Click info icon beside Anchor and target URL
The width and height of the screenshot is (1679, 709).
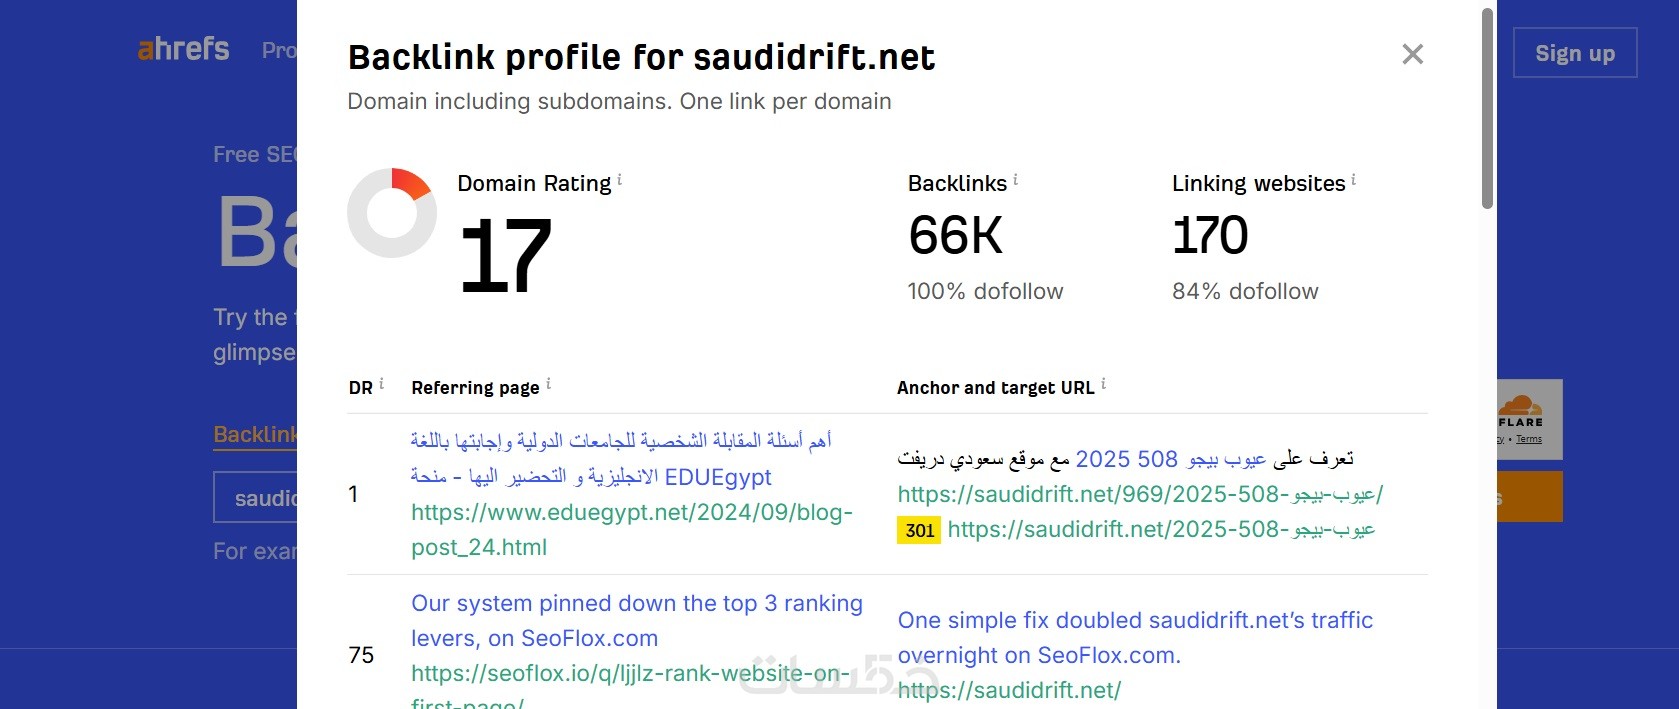tap(1103, 384)
